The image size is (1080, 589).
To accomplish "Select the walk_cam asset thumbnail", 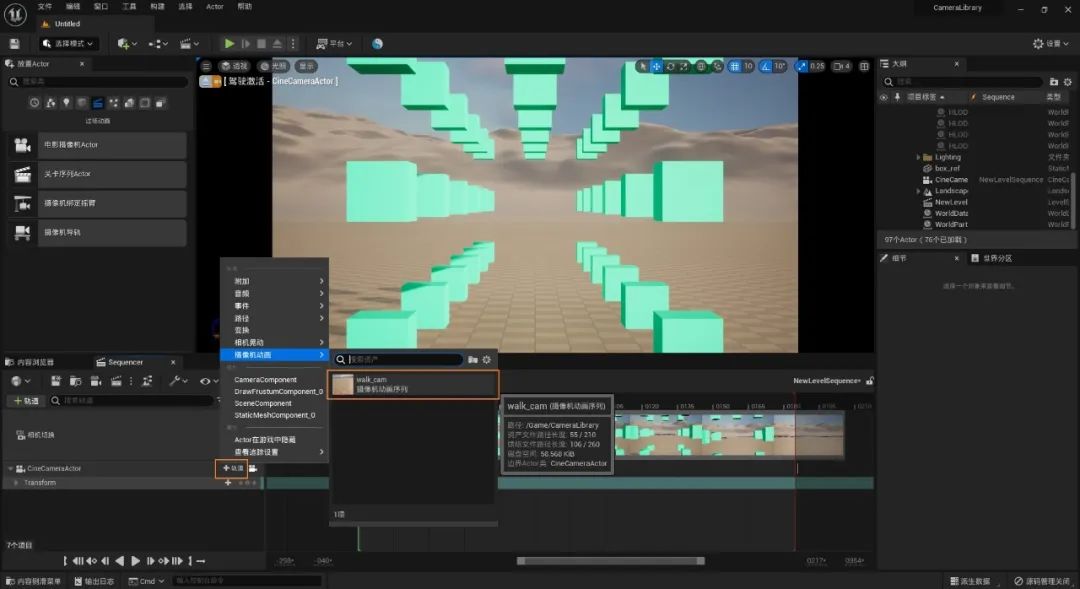I will 343,384.
